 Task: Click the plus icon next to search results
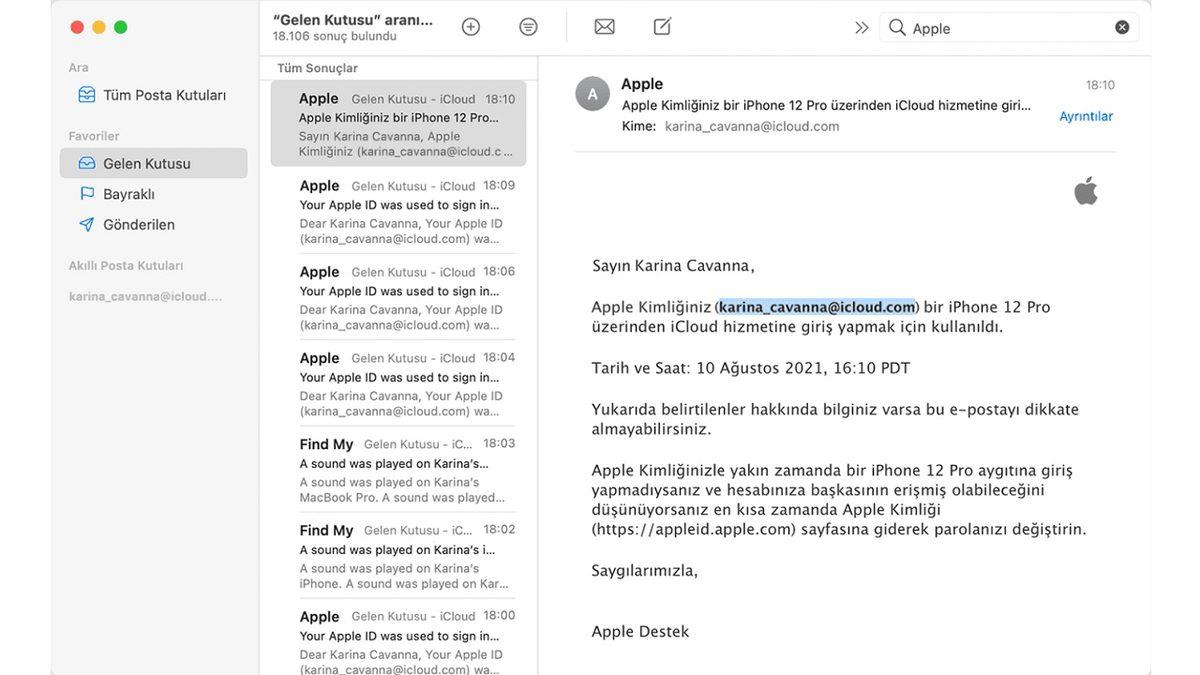470,26
